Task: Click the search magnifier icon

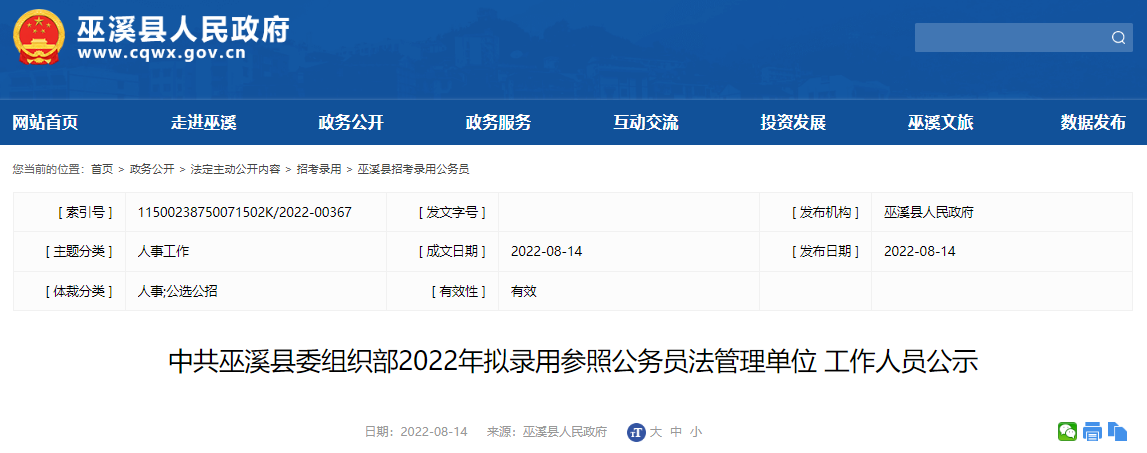Action: (1118, 38)
